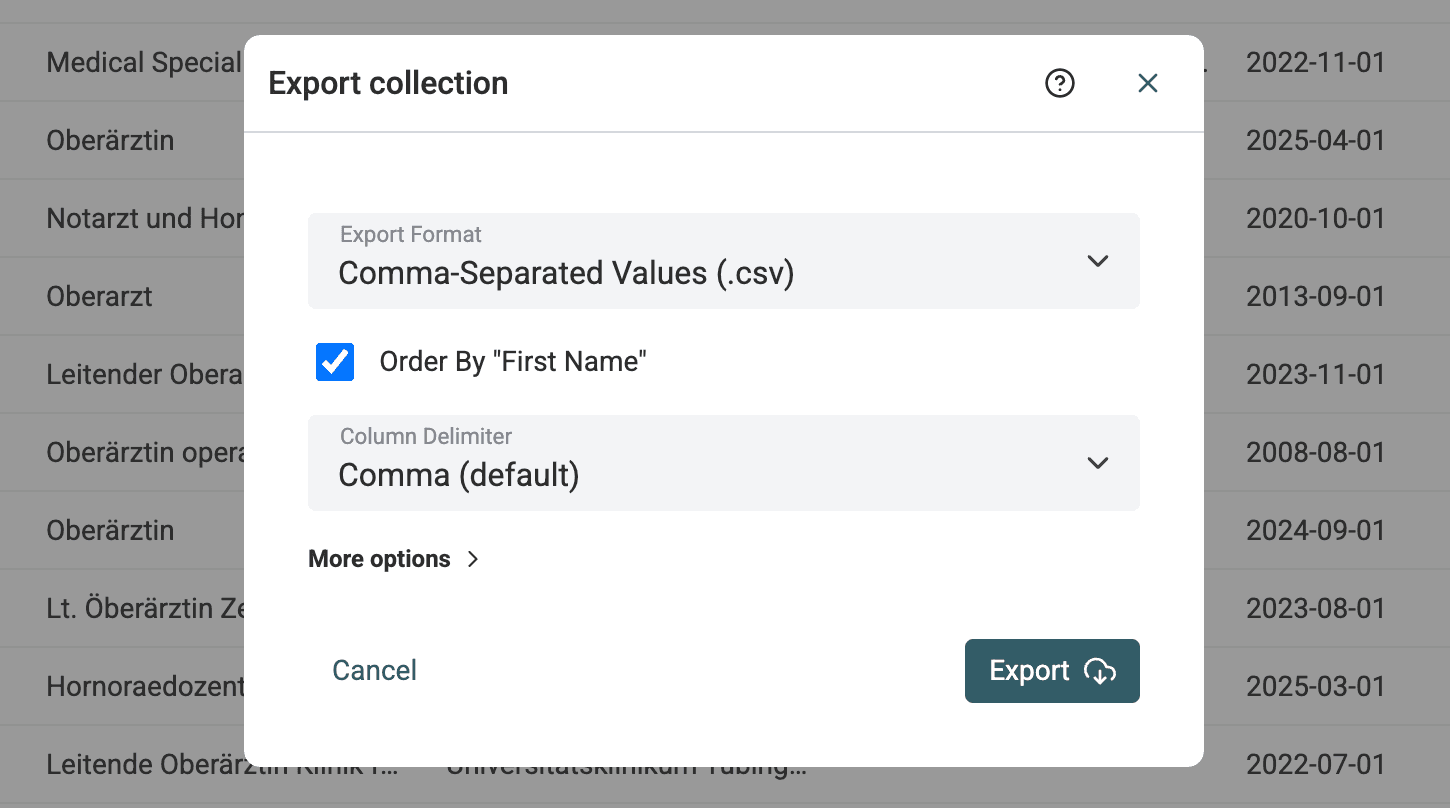This screenshot has height=808, width=1450.
Task: Uncheck Order By "First Name" checkbox
Action: click(335, 362)
